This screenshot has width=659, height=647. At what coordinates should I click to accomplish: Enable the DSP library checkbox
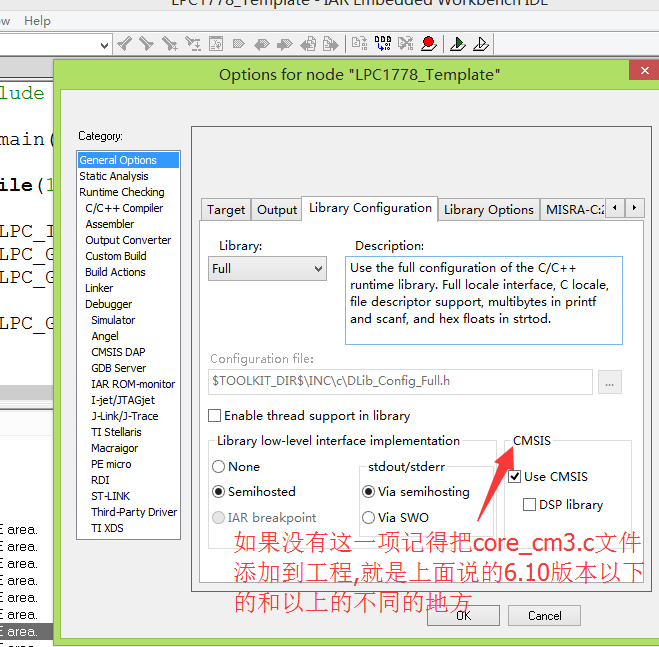click(530, 504)
